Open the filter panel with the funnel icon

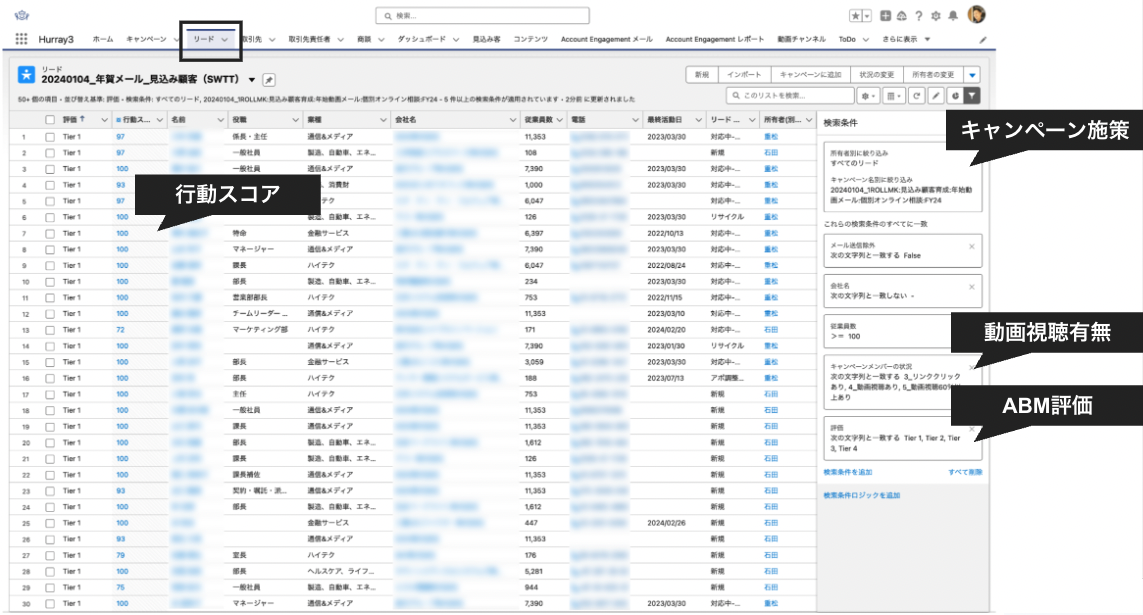tap(972, 97)
